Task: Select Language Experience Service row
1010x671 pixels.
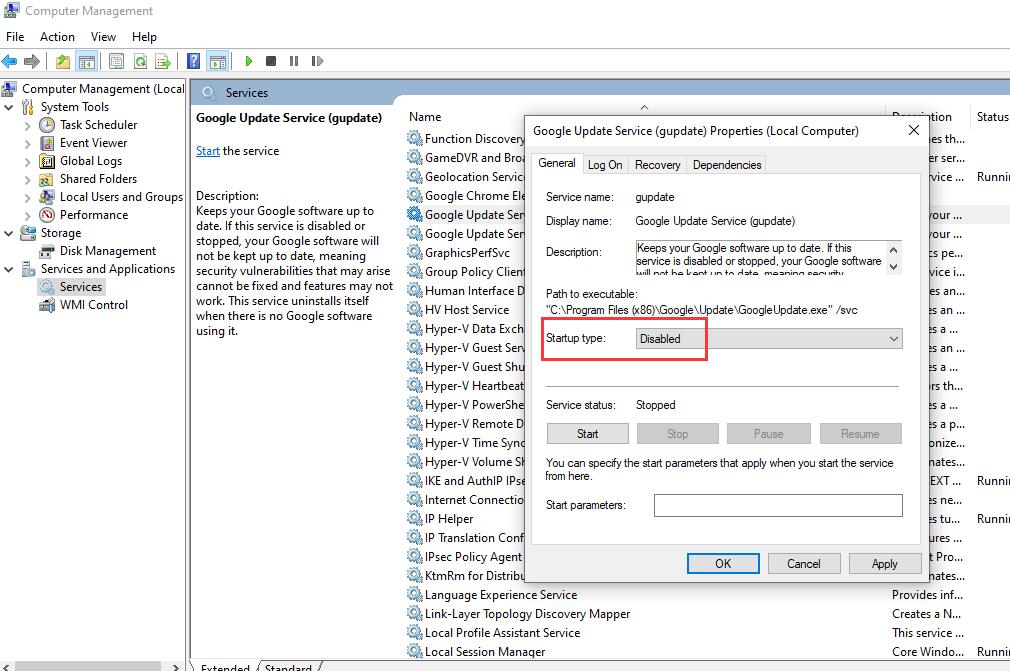Action: point(500,594)
